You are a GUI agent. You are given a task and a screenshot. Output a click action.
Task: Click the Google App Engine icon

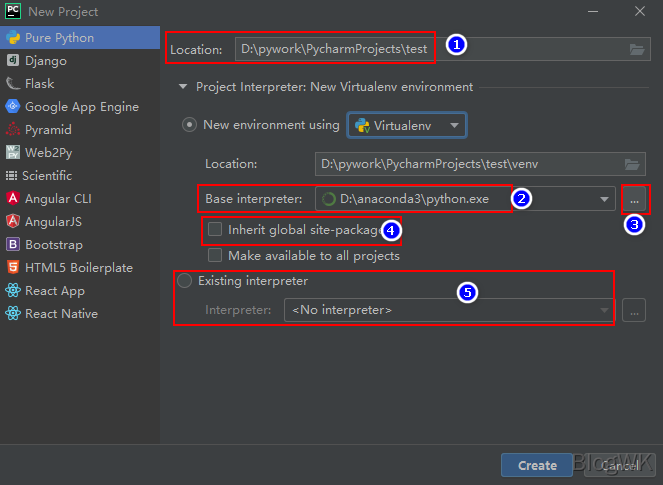[13, 106]
